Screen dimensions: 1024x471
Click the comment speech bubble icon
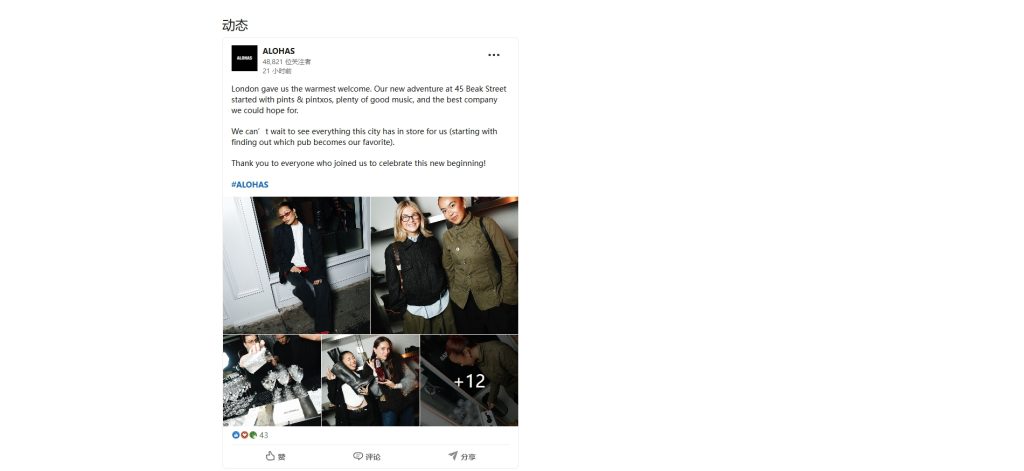pyautogui.click(x=358, y=456)
